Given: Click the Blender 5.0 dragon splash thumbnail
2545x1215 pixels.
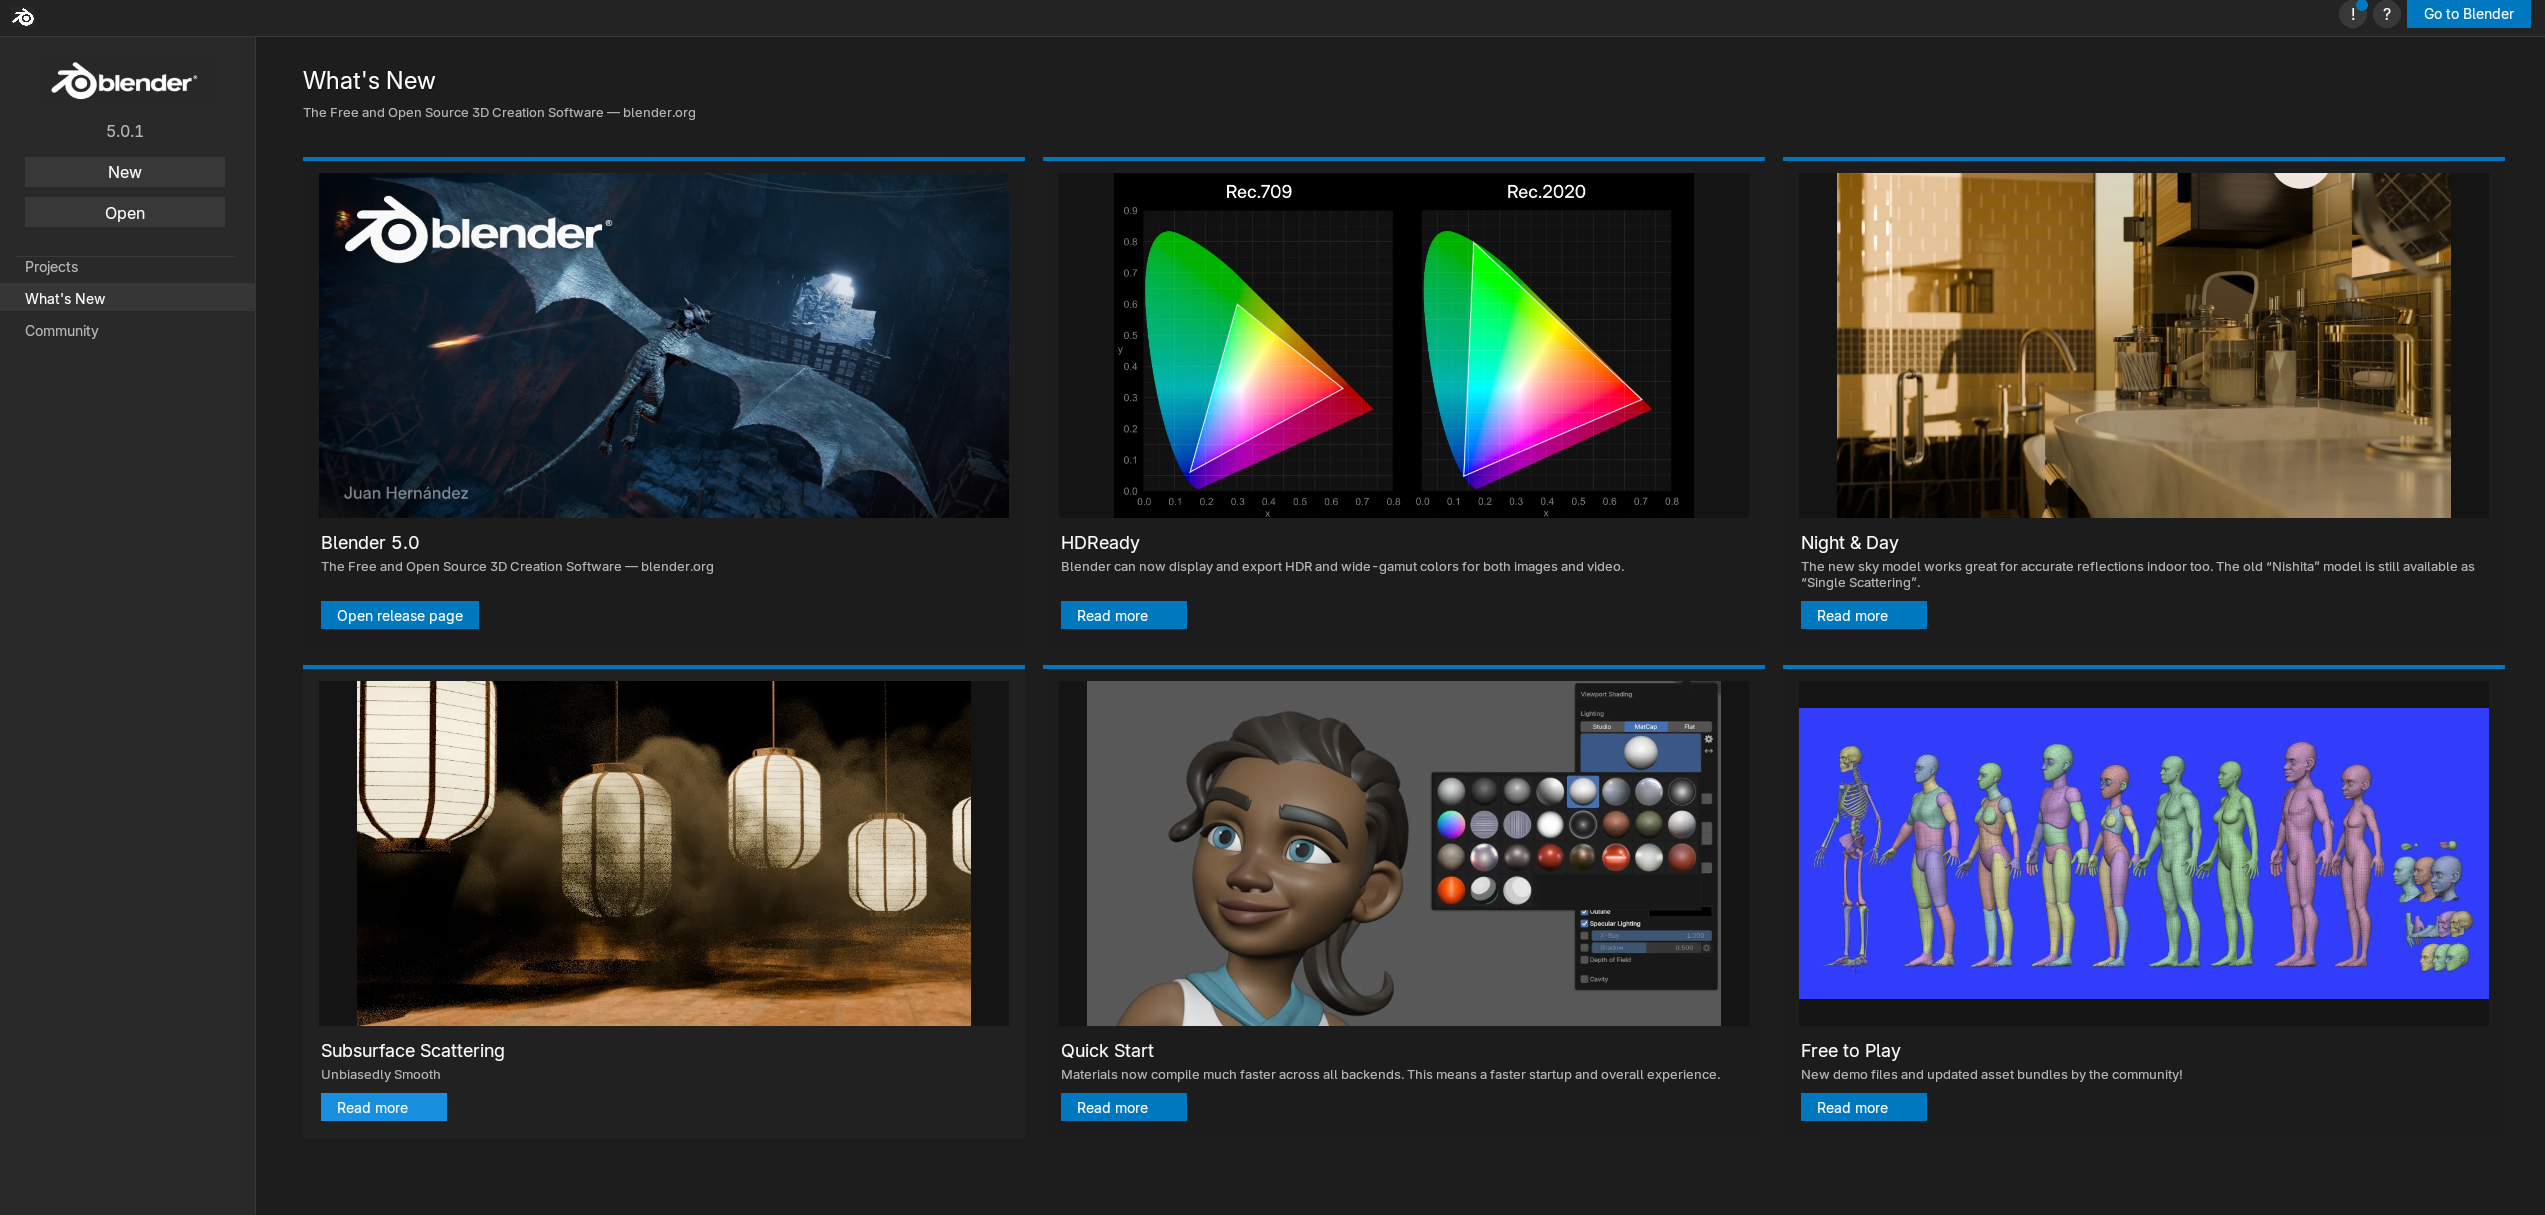Looking at the screenshot, I should tap(663, 346).
